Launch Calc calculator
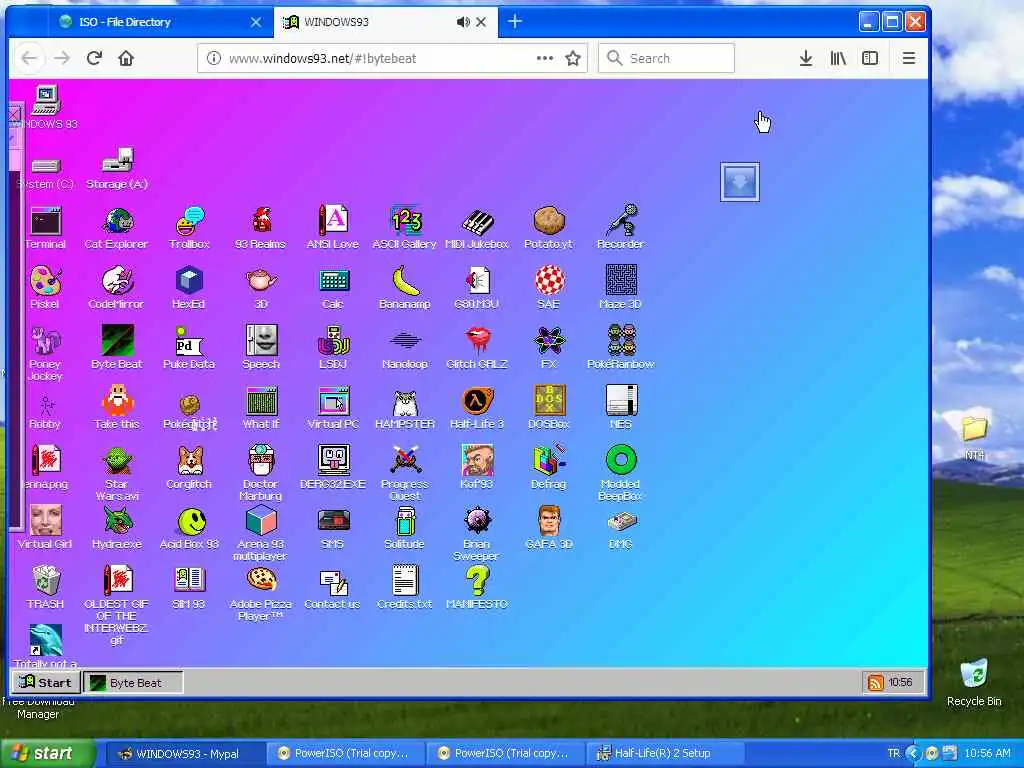The width and height of the screenshot is (1024, 768). click(x=333, y=288)
